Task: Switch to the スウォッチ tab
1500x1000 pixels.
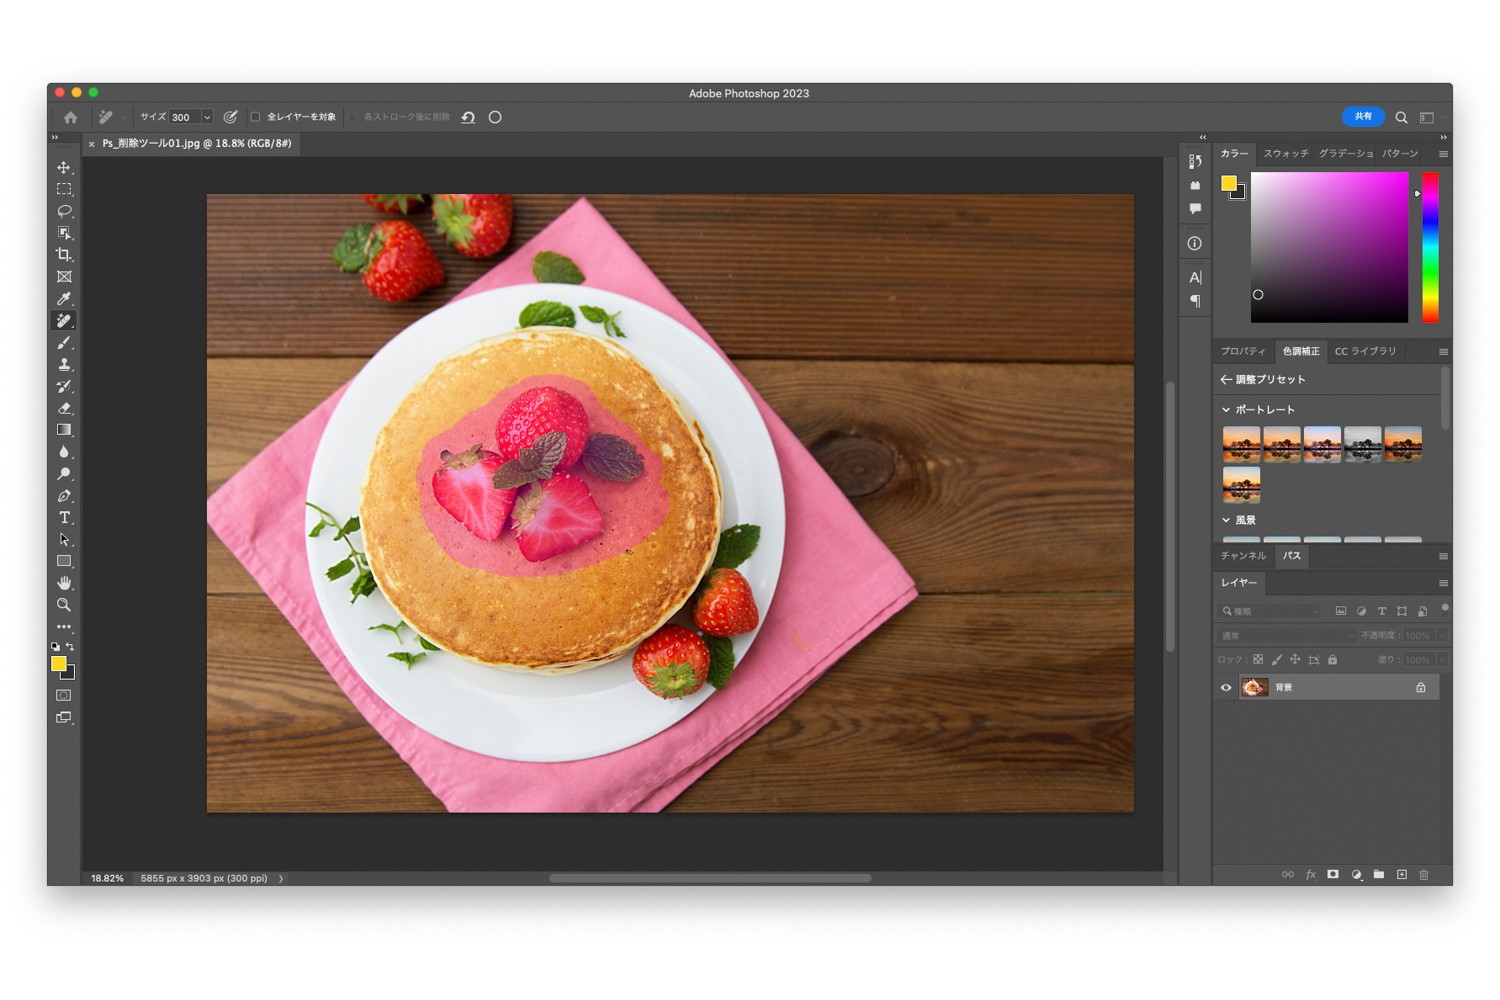Action: pyautogui.click(x=1285, y=154)
